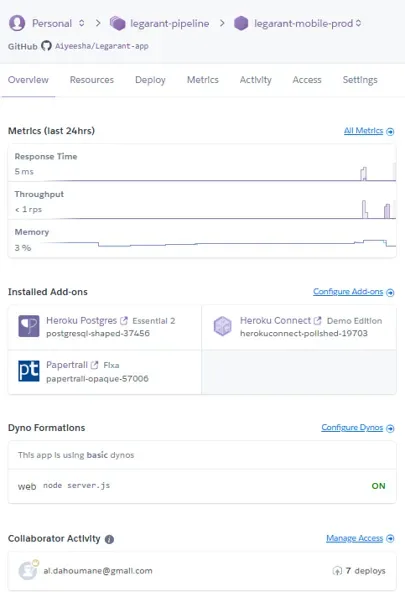Screen dimensions: 405x597
Task: Click the Heroku Connect add-on logo
Action: tap(223, 326)
